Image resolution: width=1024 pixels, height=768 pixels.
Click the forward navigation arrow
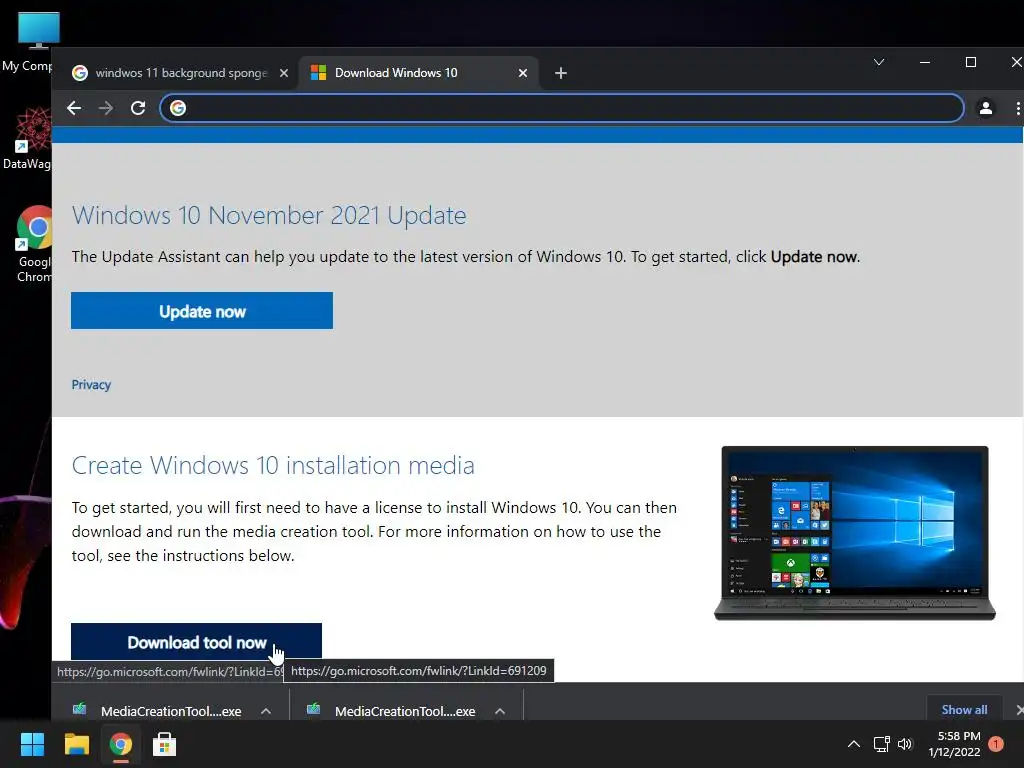[x=105, y=108]
